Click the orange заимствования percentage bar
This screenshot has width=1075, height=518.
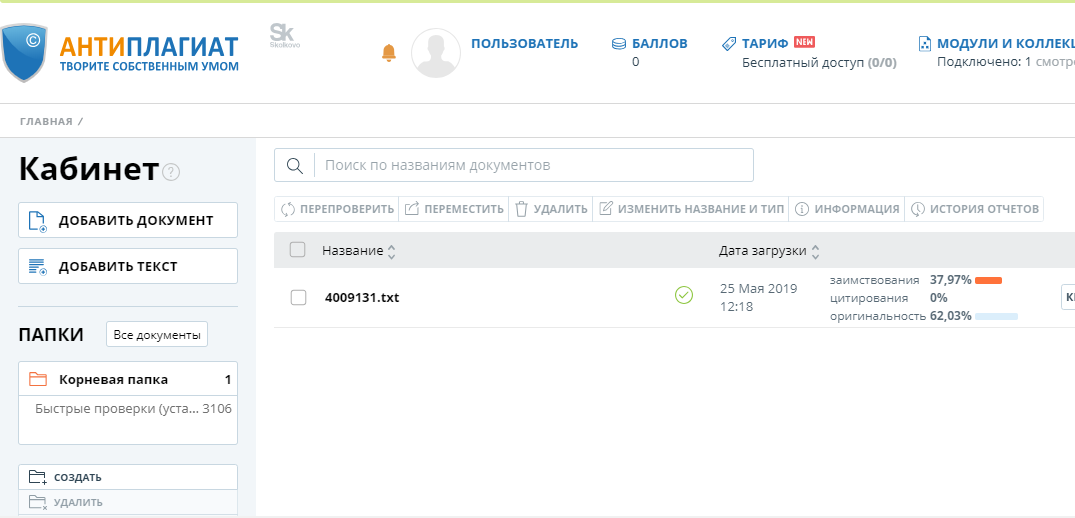pyautogui.click(x=988, y=280)
